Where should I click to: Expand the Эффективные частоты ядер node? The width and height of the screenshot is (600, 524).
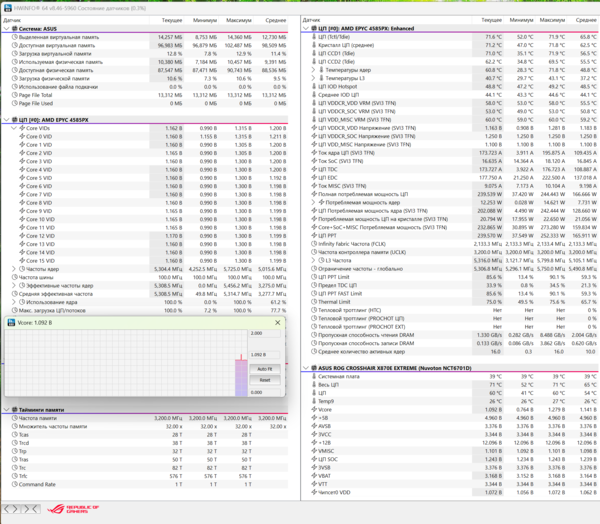click(14, 286)
